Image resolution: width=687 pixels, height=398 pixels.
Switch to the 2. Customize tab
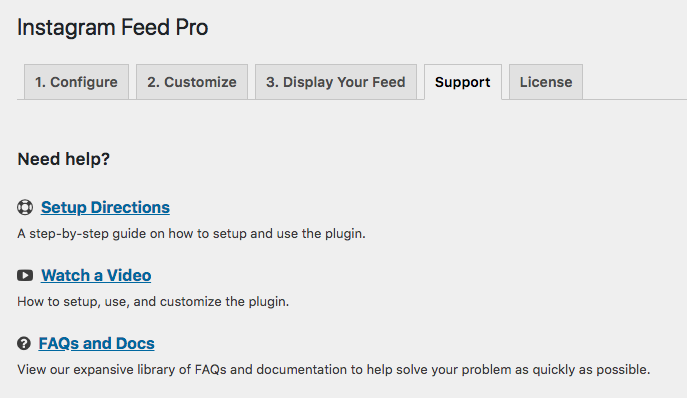[192, 82]
